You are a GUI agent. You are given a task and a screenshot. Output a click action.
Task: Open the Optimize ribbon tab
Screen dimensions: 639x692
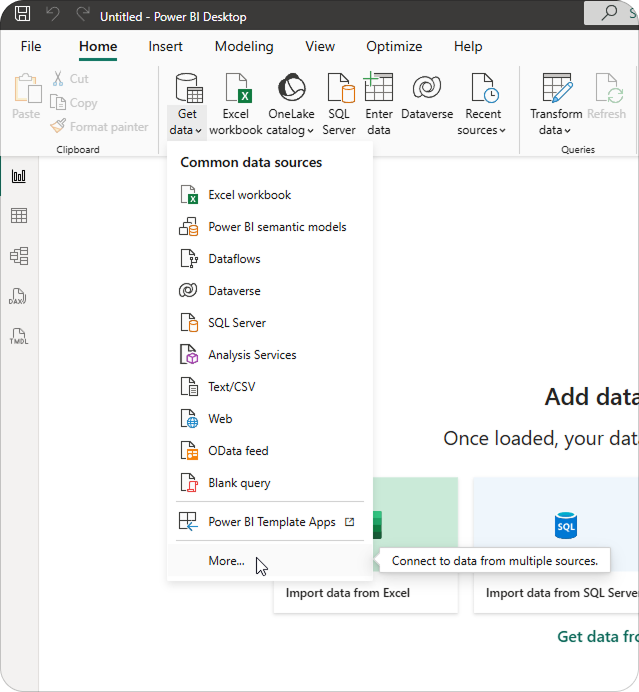394,46
